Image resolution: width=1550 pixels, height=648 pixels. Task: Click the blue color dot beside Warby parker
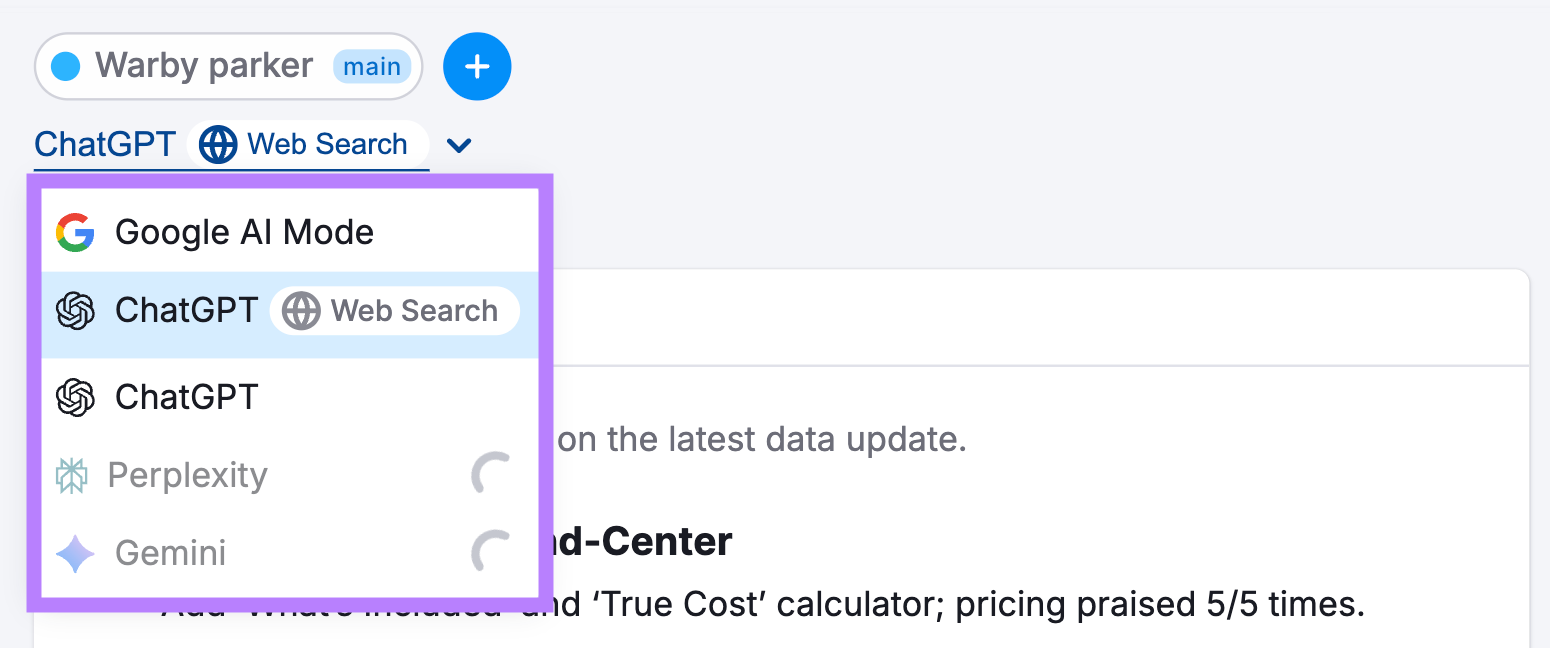(66, 67)
